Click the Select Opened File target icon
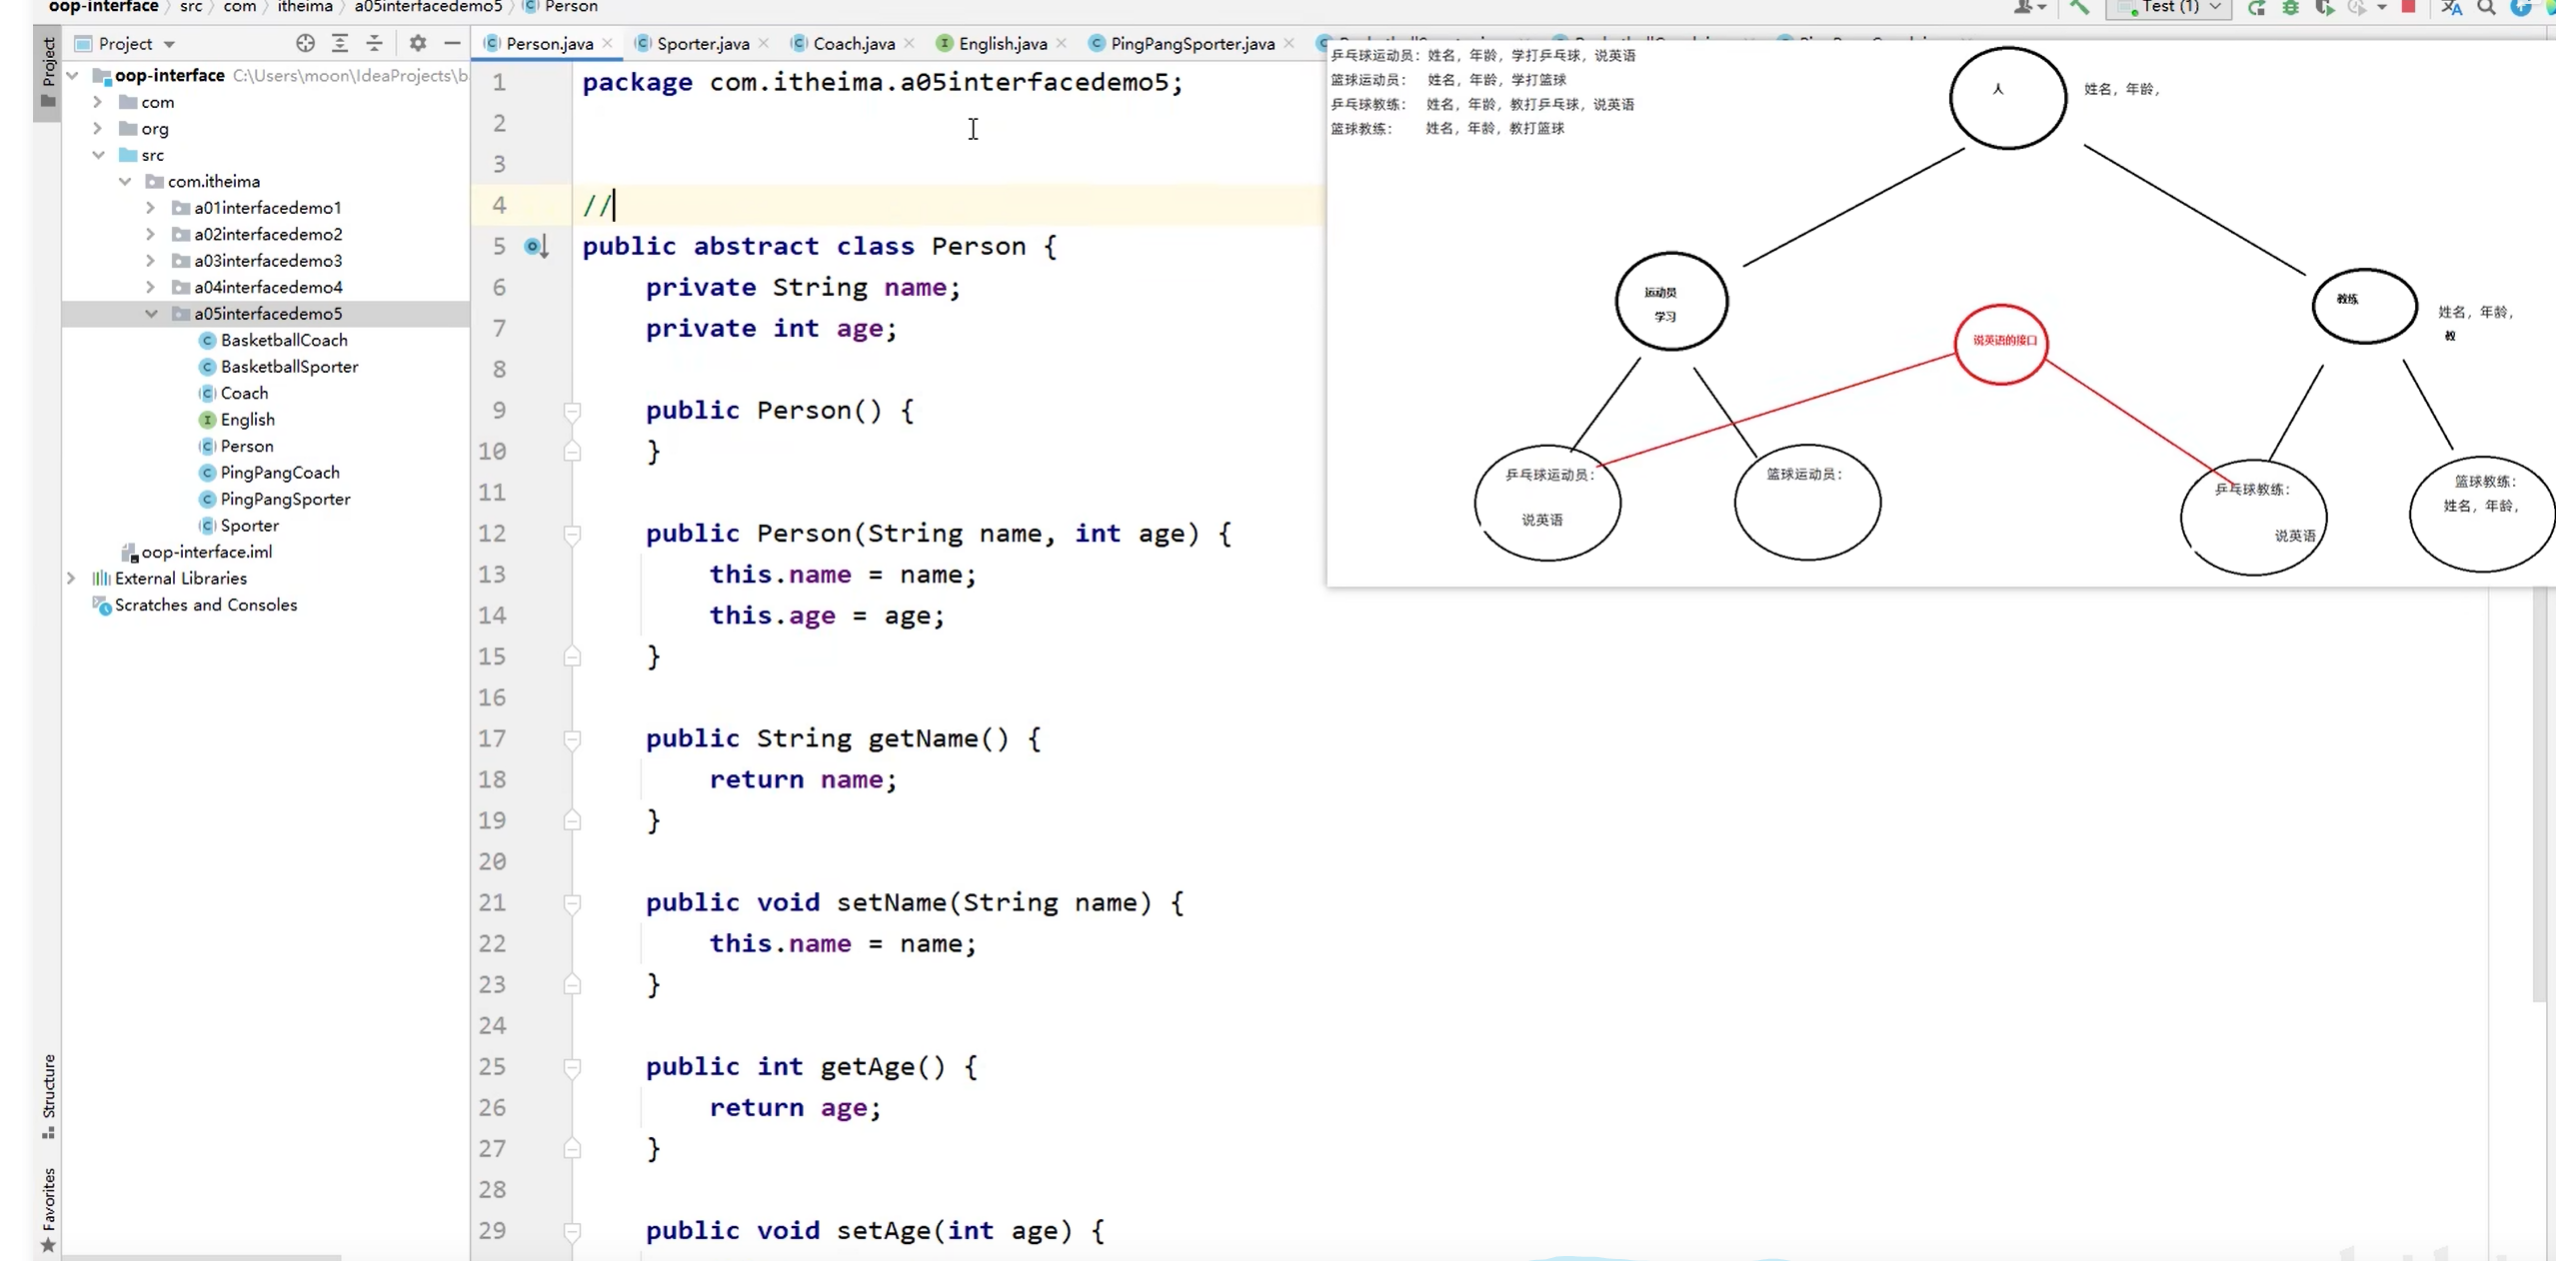The height and width of the screenshot is (1261, 2556). pyautogui.click(x=305, y=43)
